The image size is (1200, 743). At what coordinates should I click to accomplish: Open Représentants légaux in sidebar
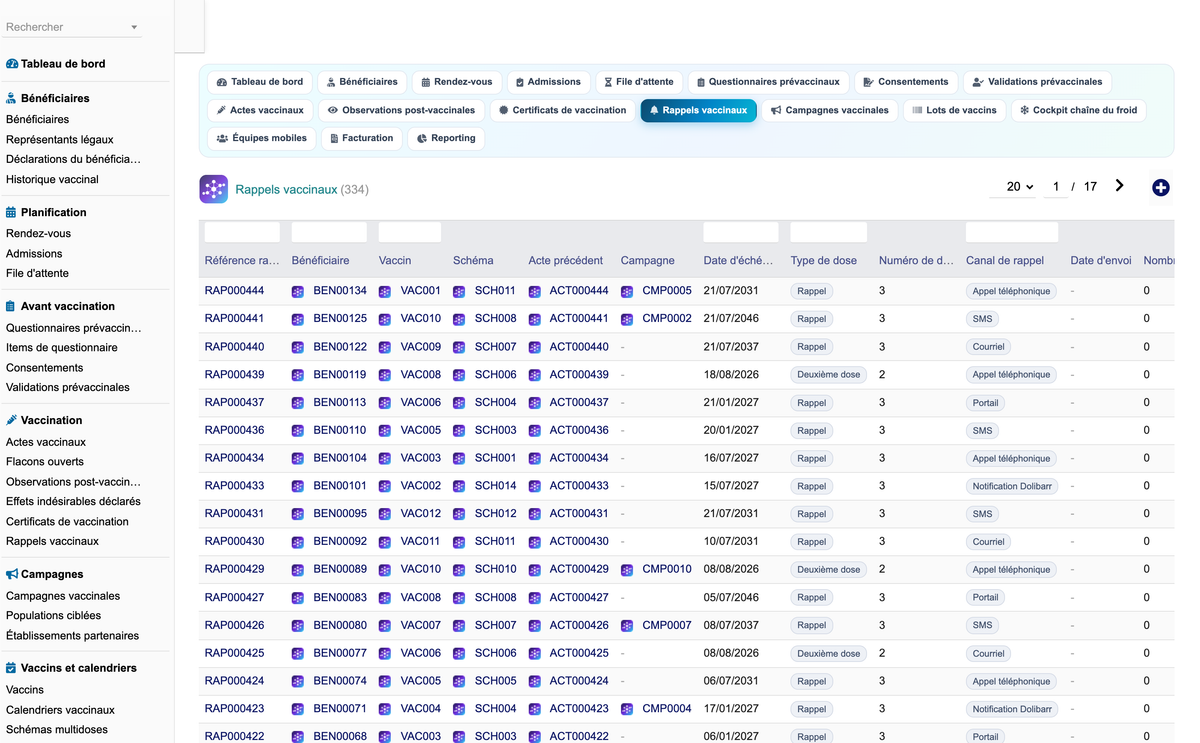click(x=60, y=140)
